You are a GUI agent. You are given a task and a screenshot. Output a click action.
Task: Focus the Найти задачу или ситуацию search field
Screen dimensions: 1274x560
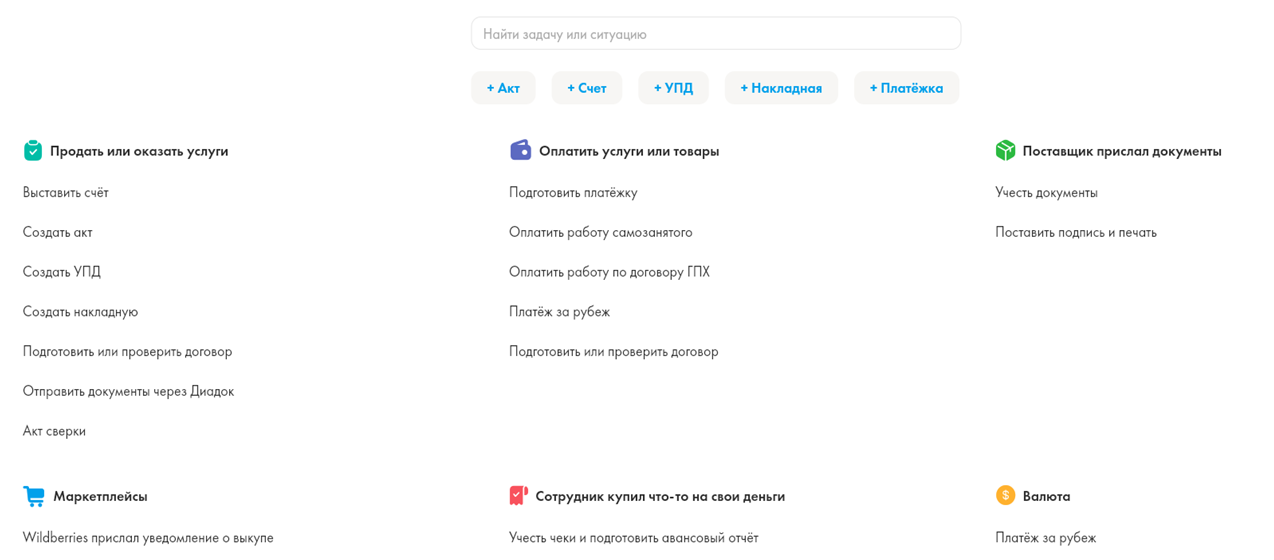click(716, 34)
